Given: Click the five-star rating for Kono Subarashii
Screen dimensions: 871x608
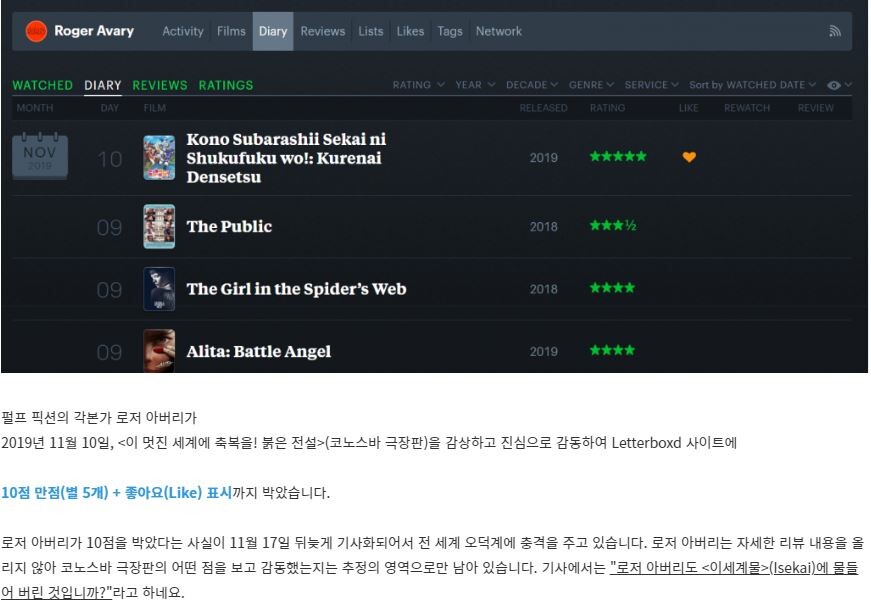Looking at the screenshot, I should [617, 157].
